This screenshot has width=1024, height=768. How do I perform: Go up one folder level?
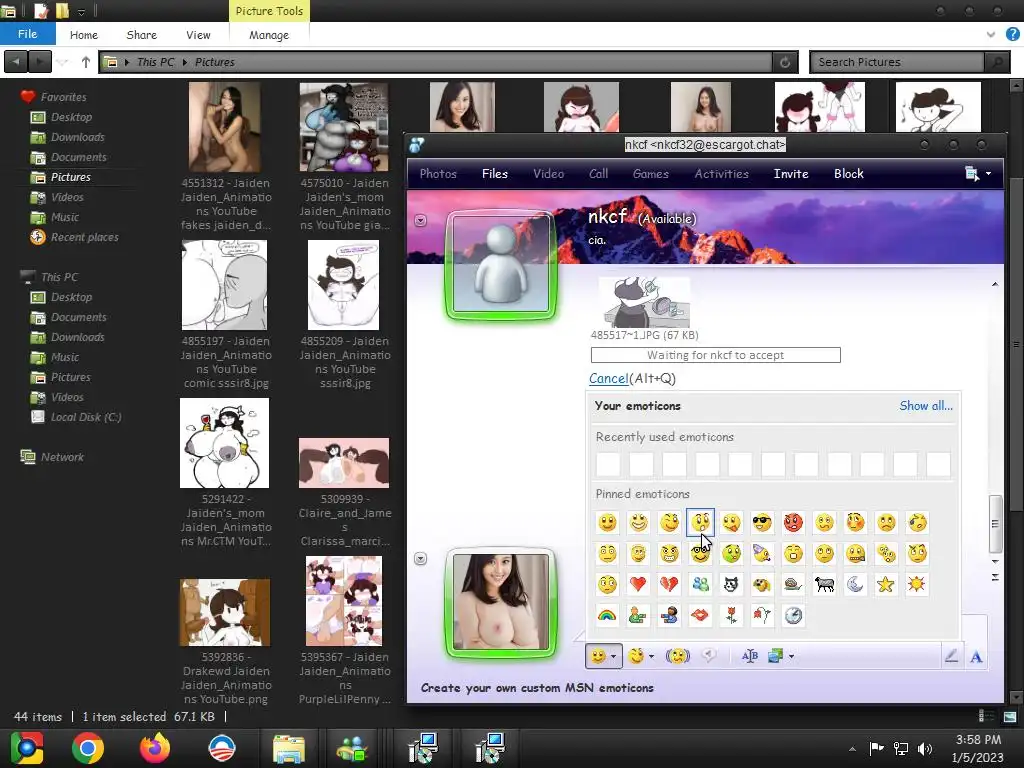point(86,62)
